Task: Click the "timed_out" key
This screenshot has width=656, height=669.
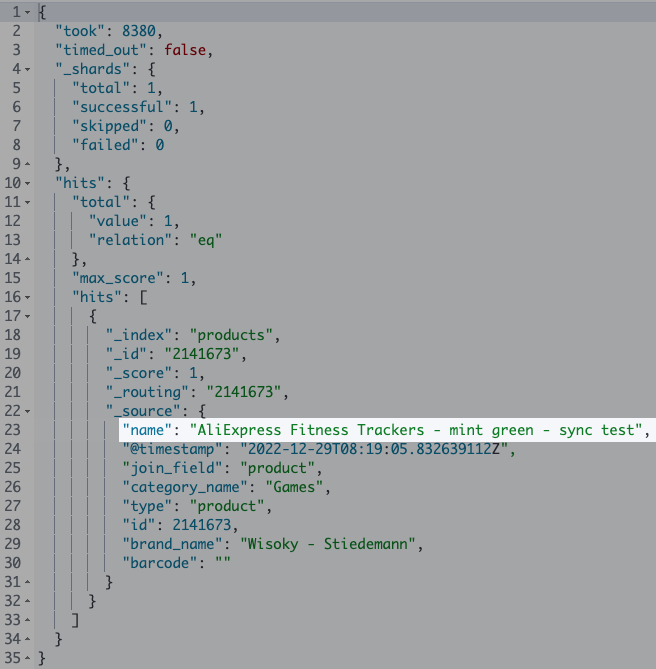Action: [x=101, y=50]
